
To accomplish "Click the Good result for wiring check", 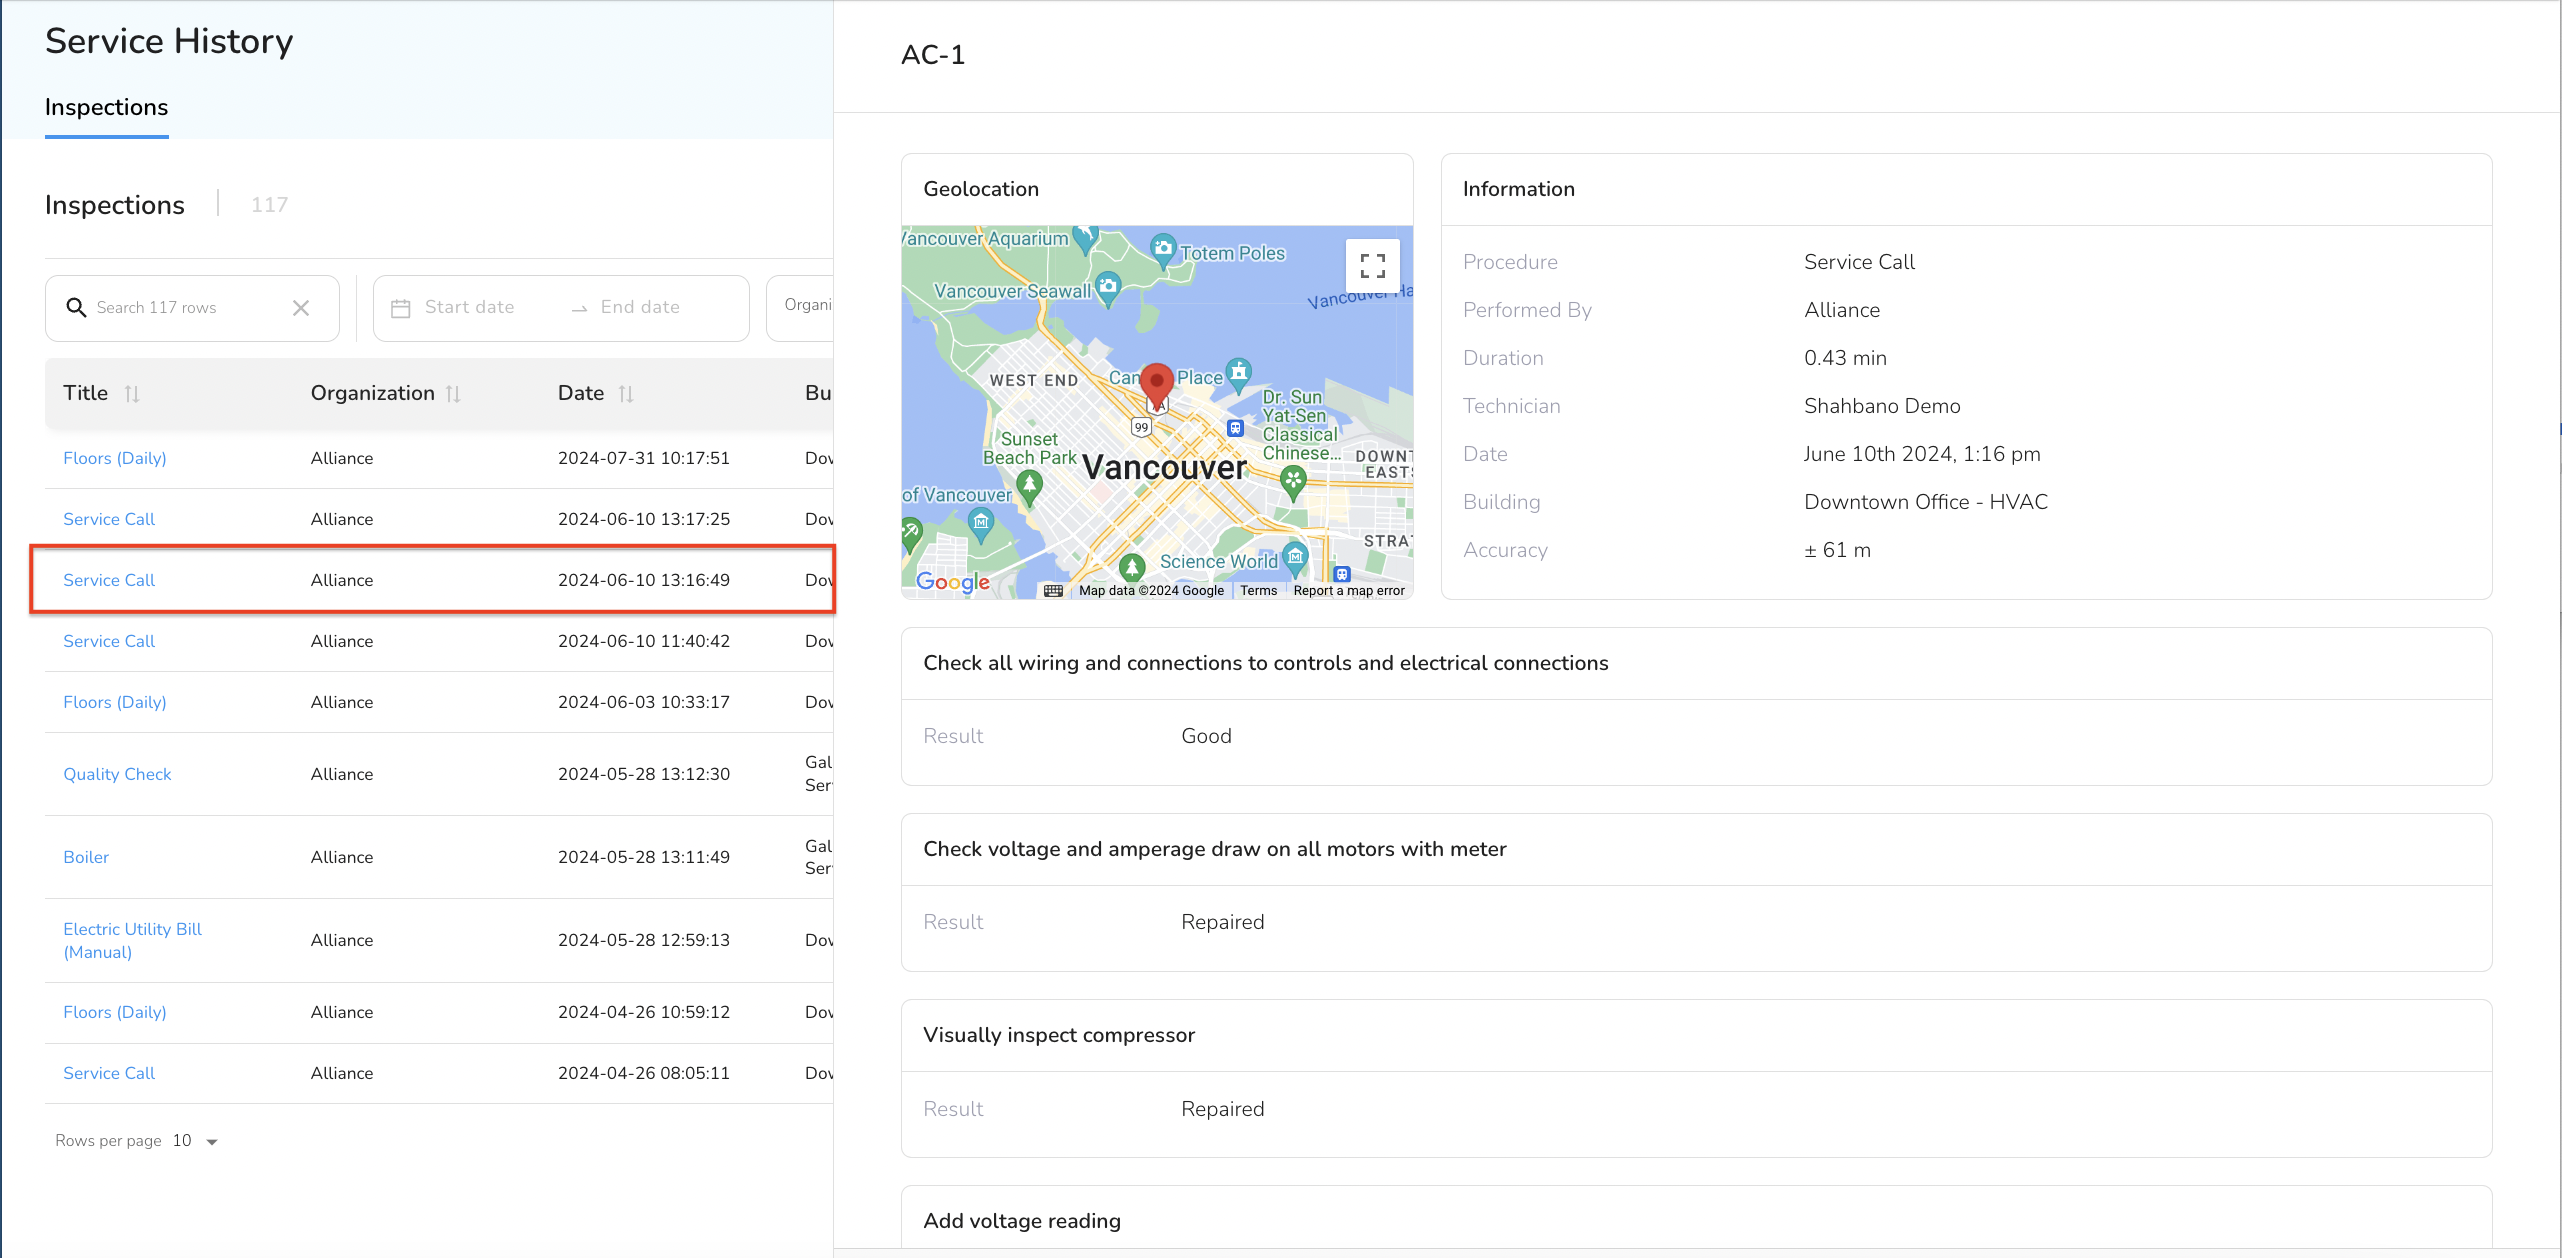I will [x=1206, y=736].
